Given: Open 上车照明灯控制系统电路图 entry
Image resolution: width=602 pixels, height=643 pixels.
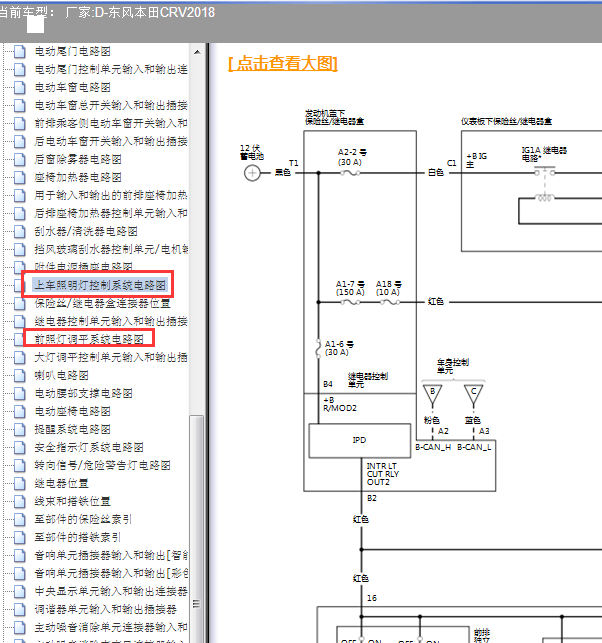Looking at the screenshot, I should tap(100, 285).
